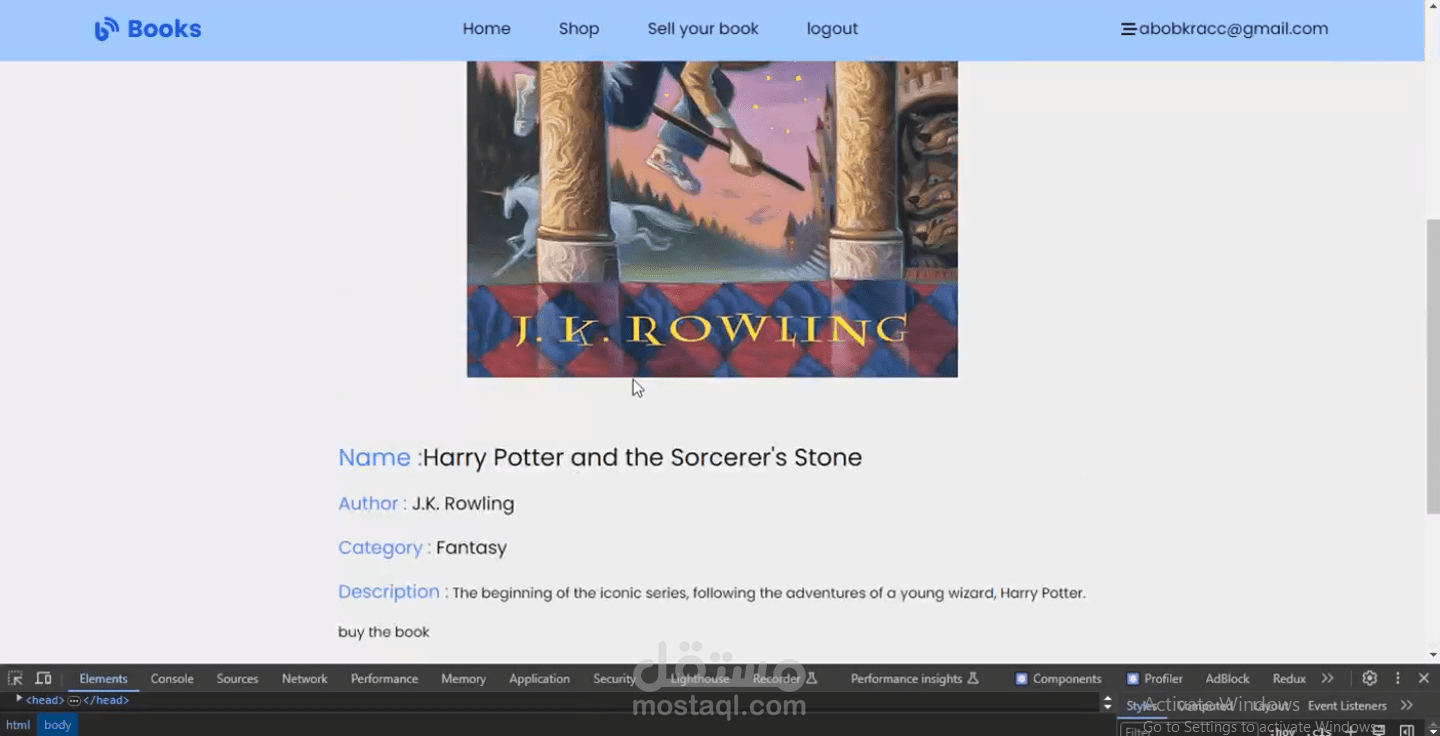Click the page vertical scrollbar thumb
This screenshot has height=736, width=1440.
1432,366
